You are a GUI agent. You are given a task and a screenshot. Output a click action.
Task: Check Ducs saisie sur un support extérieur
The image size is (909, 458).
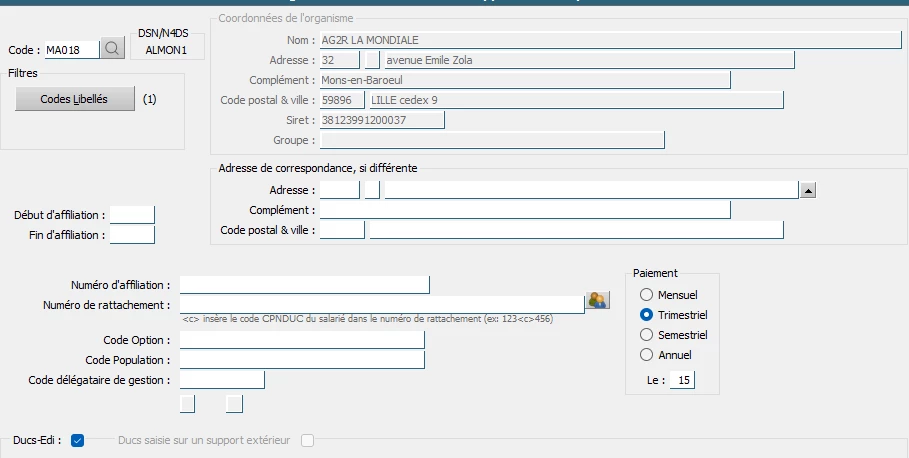click(x=308, y=440)
